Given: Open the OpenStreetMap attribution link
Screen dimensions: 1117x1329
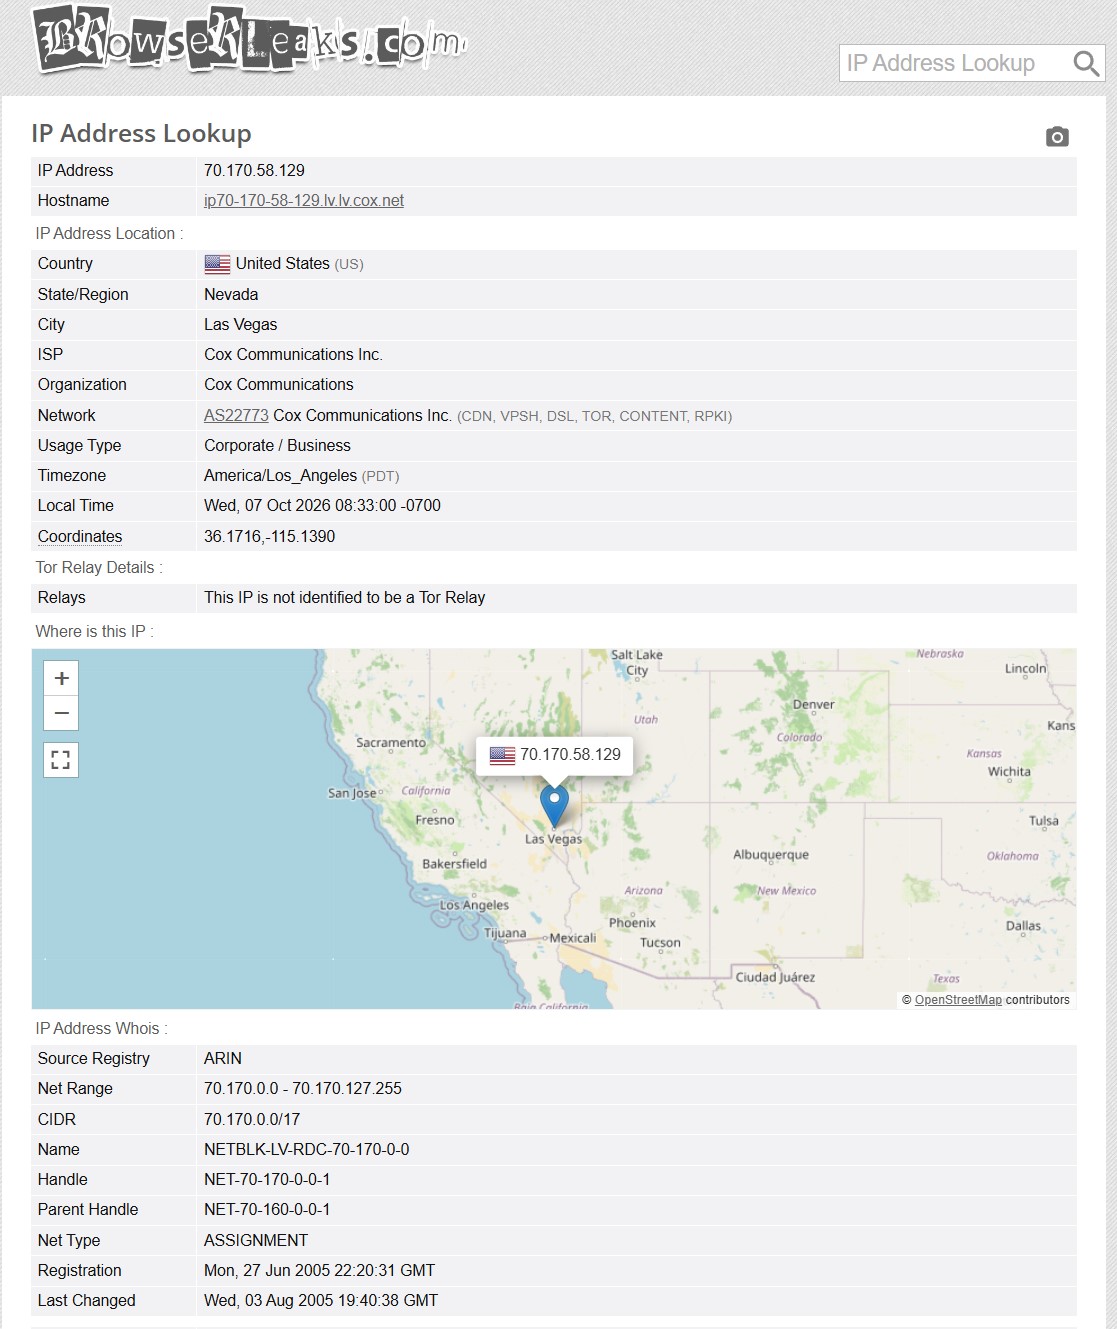Looking at the screenshot, I should click(x=958, y=1000).
